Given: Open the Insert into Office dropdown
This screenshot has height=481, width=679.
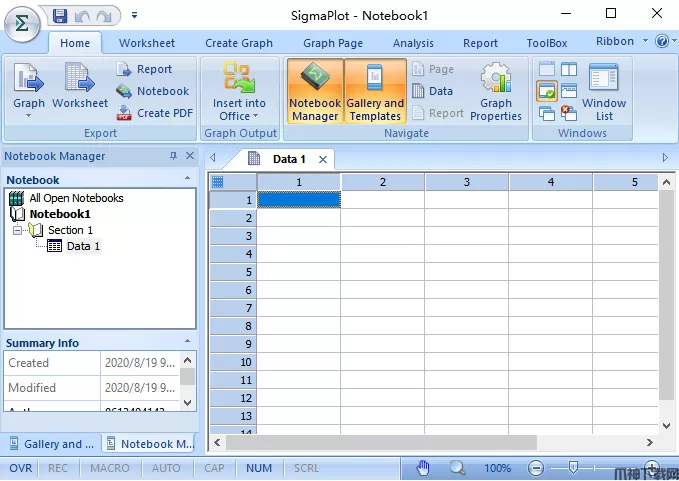Looking at the screenshot, I should pos(239,91).
